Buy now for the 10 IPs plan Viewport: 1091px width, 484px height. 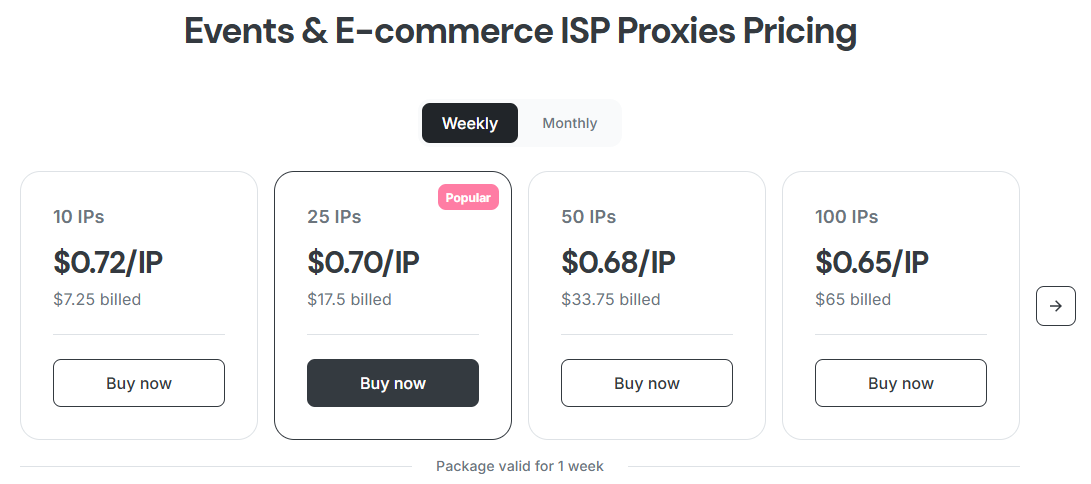(x=139, y=383)
